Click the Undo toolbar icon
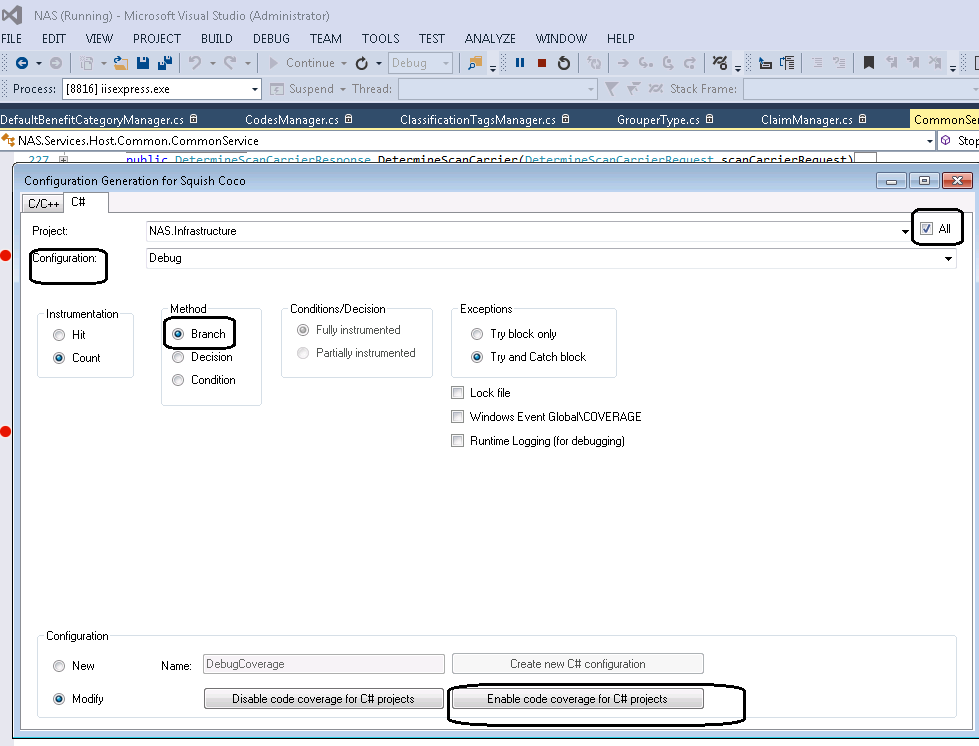Screen dimensions: 979x746 pos(195,63)
